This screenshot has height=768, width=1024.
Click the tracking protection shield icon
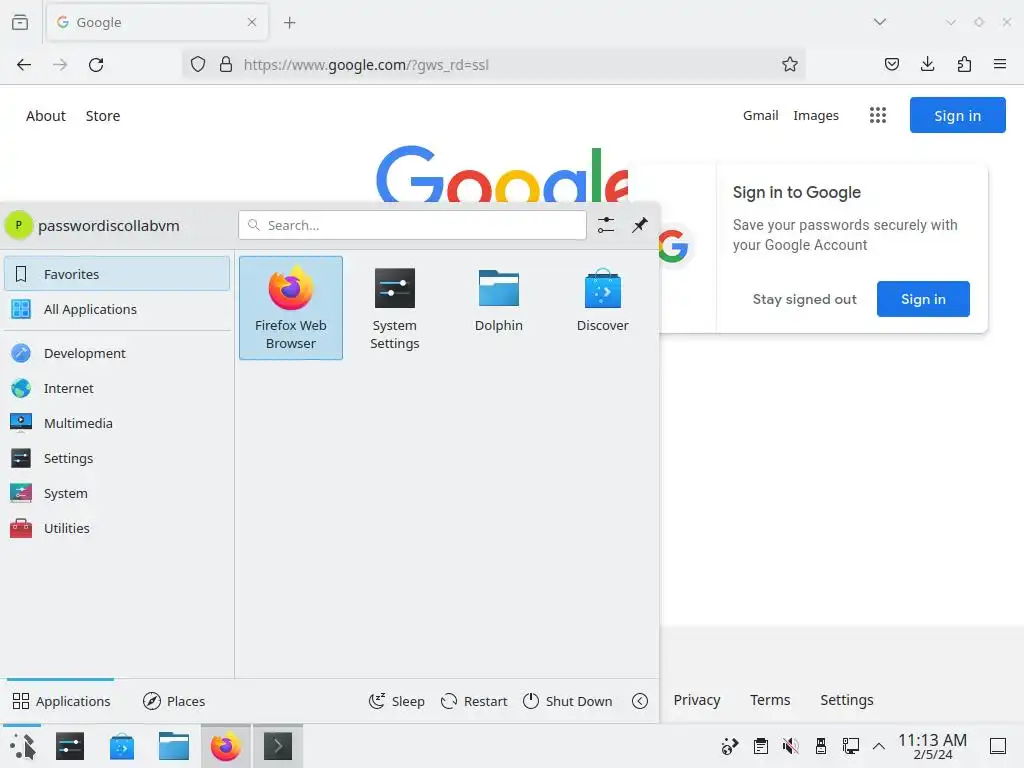point(198,65)
